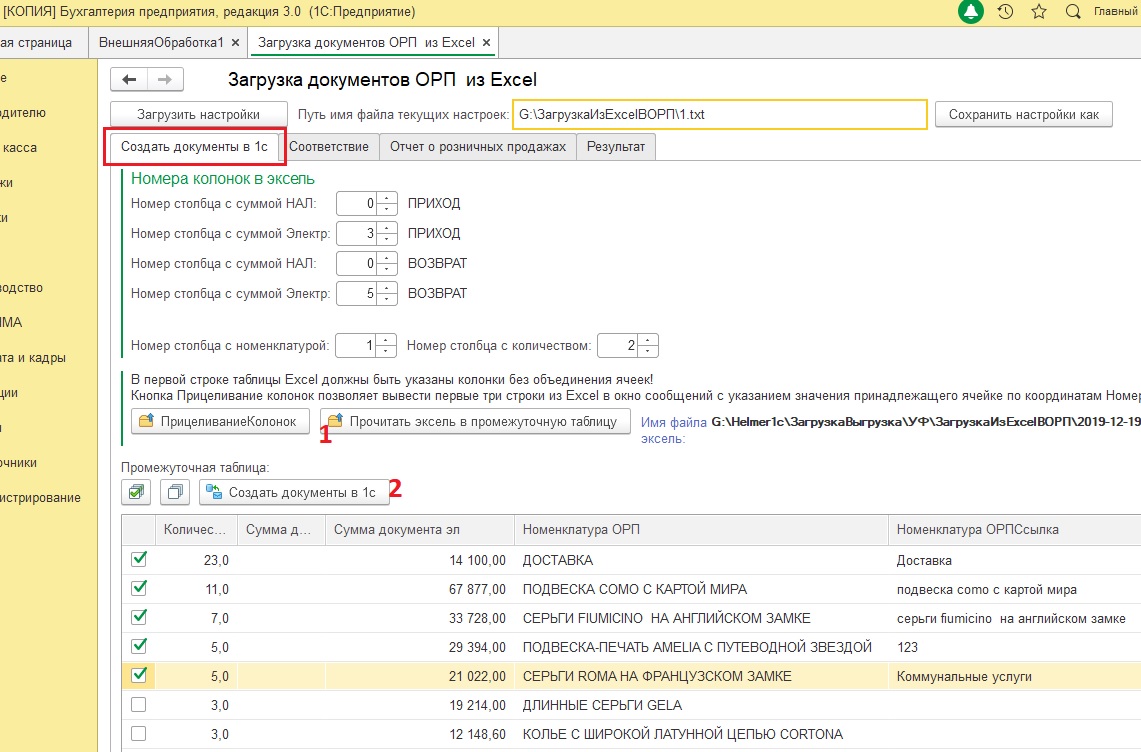This screenshot has width=1141, height=752.
Task: Click the back navigation arrow
Action: (x=129, y=80)
